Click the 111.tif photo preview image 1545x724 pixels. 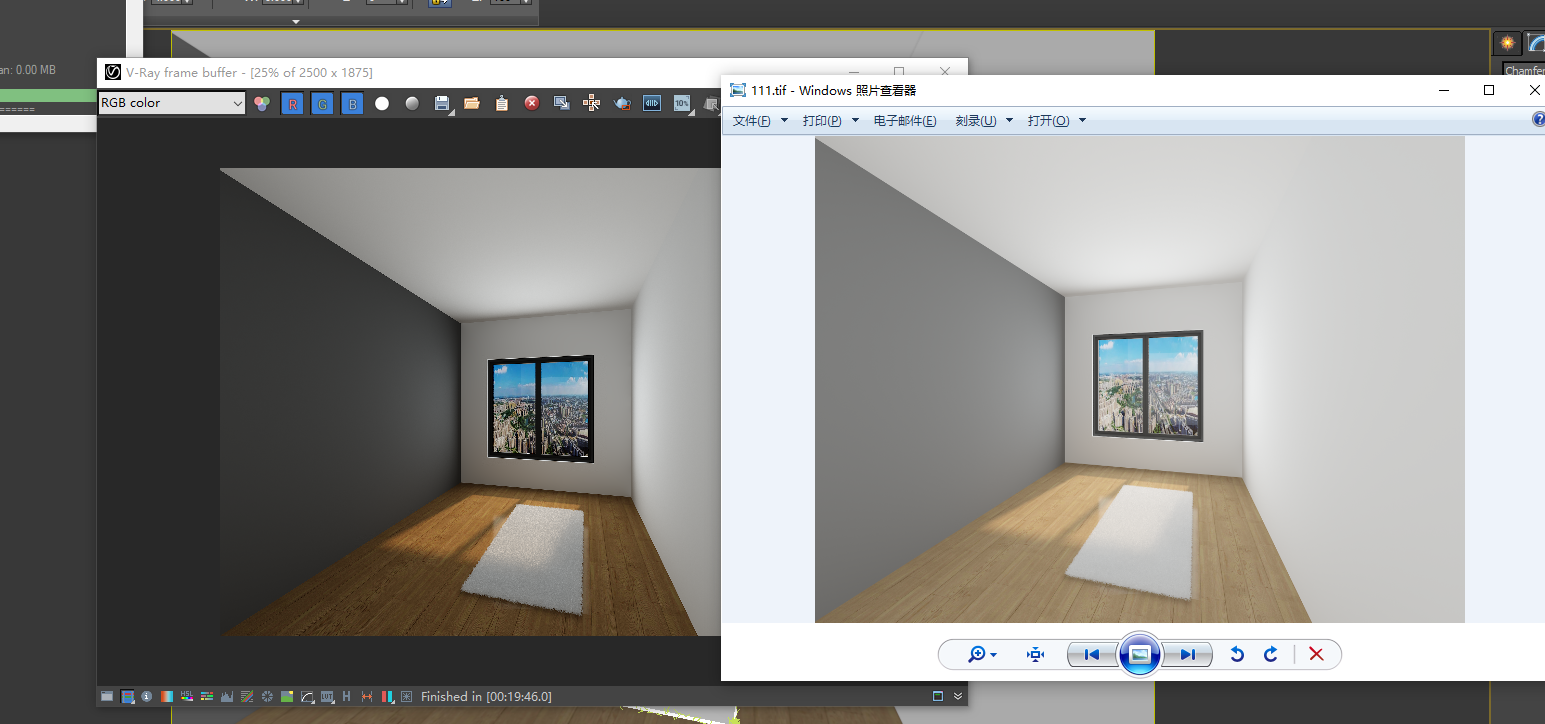tap(1140, 380)
